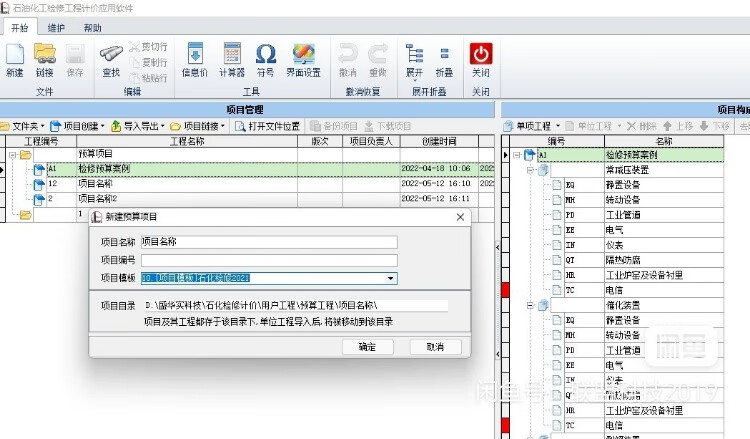750x439 pixels.
Task: Collapse the 催化装置 tree node
Action: 529,304
